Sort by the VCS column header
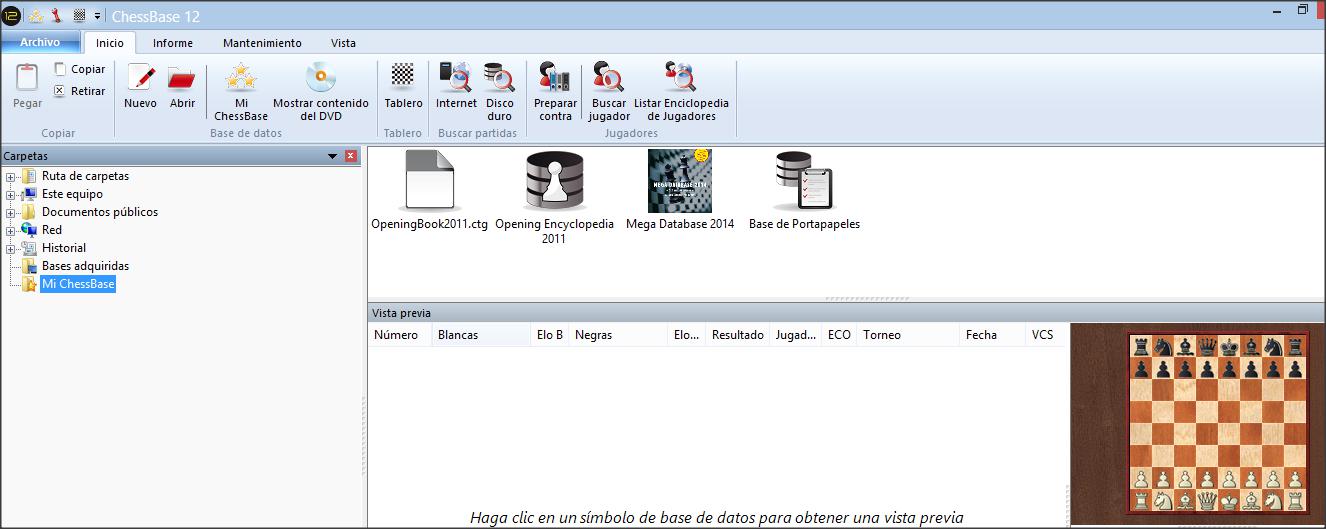This screenshot has width=1326, height=529. (1046, 335)
